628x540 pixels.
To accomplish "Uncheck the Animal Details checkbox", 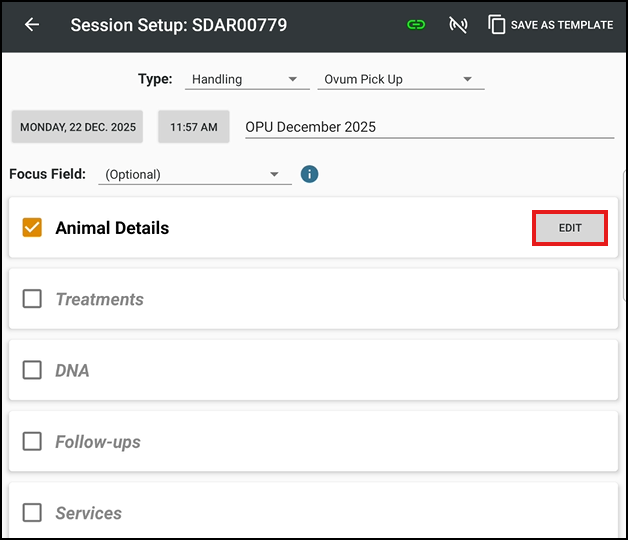I will [x=32, y=228].
